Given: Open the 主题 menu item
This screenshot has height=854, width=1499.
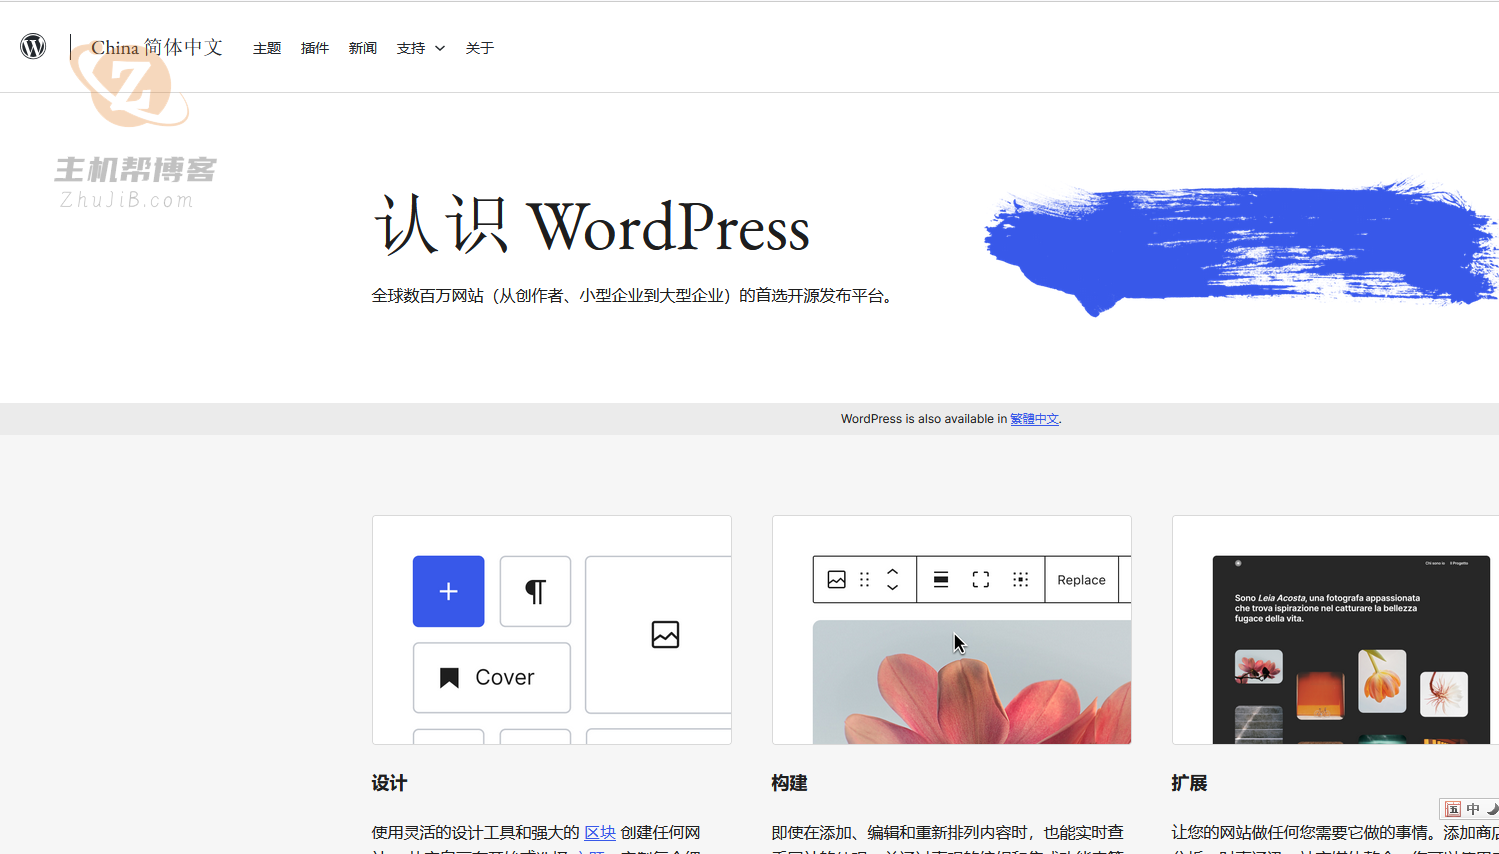Looking at the screenshot, I should click(267, 48).
